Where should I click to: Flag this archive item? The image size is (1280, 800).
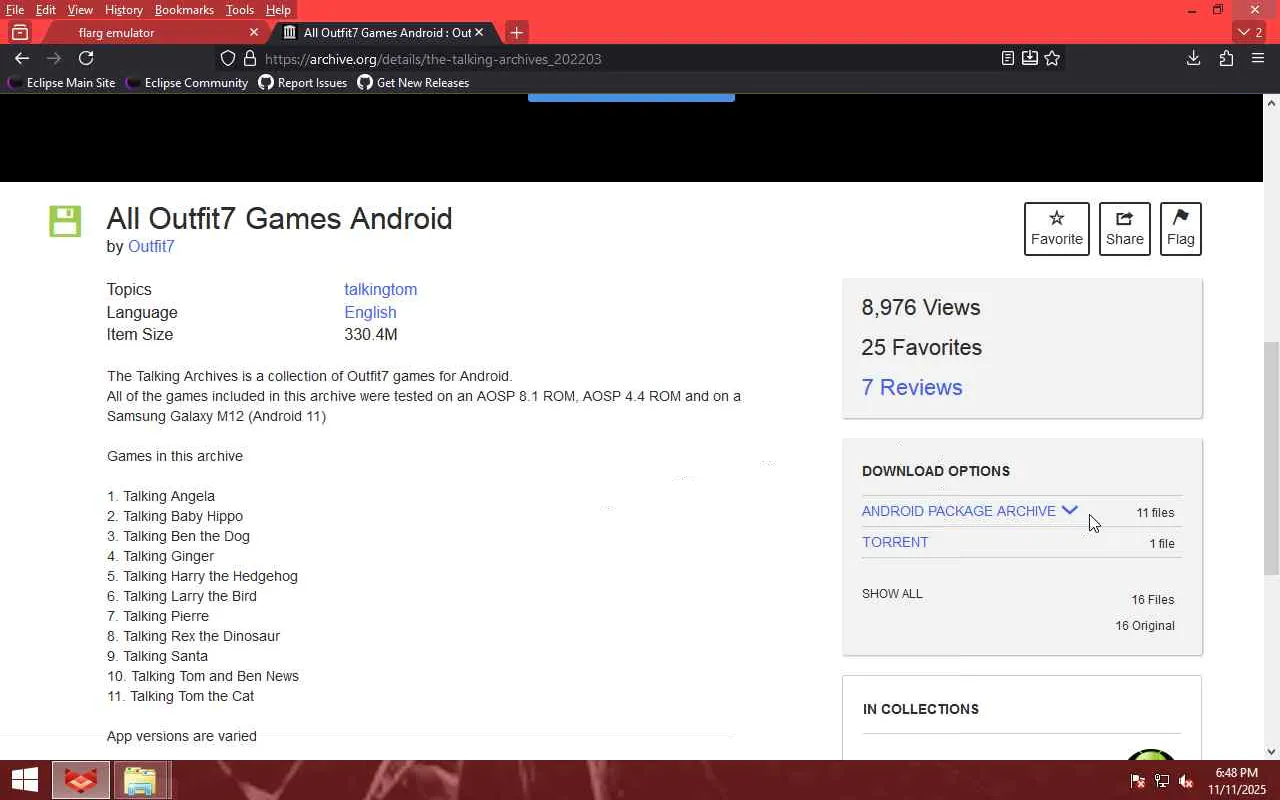tap(1181, 229)
